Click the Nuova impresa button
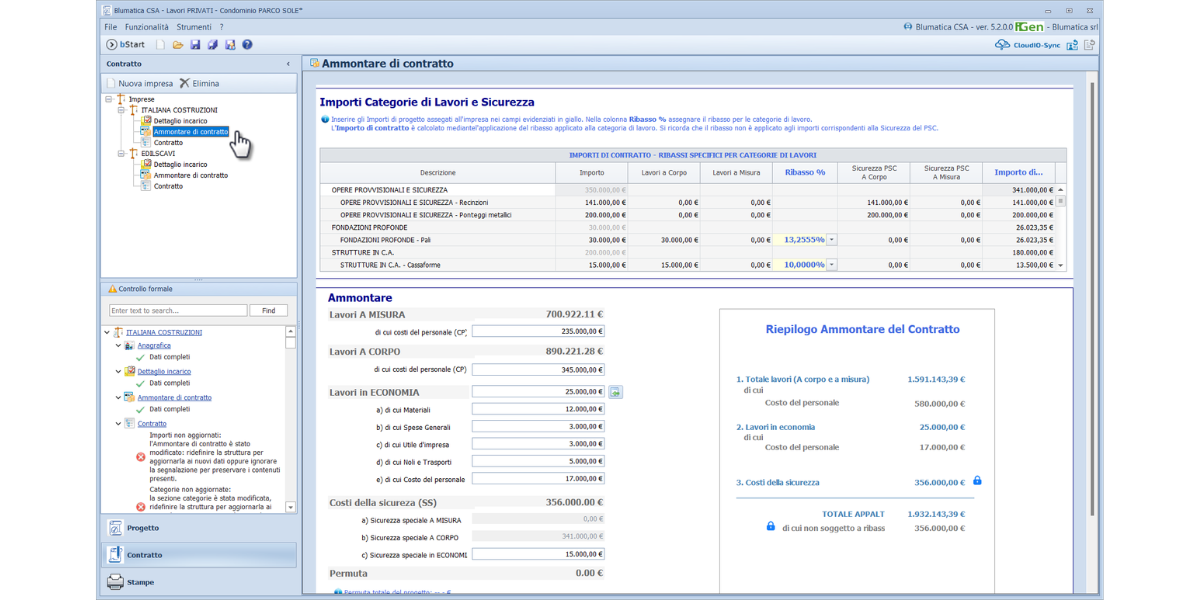 [x=139, y=83]
